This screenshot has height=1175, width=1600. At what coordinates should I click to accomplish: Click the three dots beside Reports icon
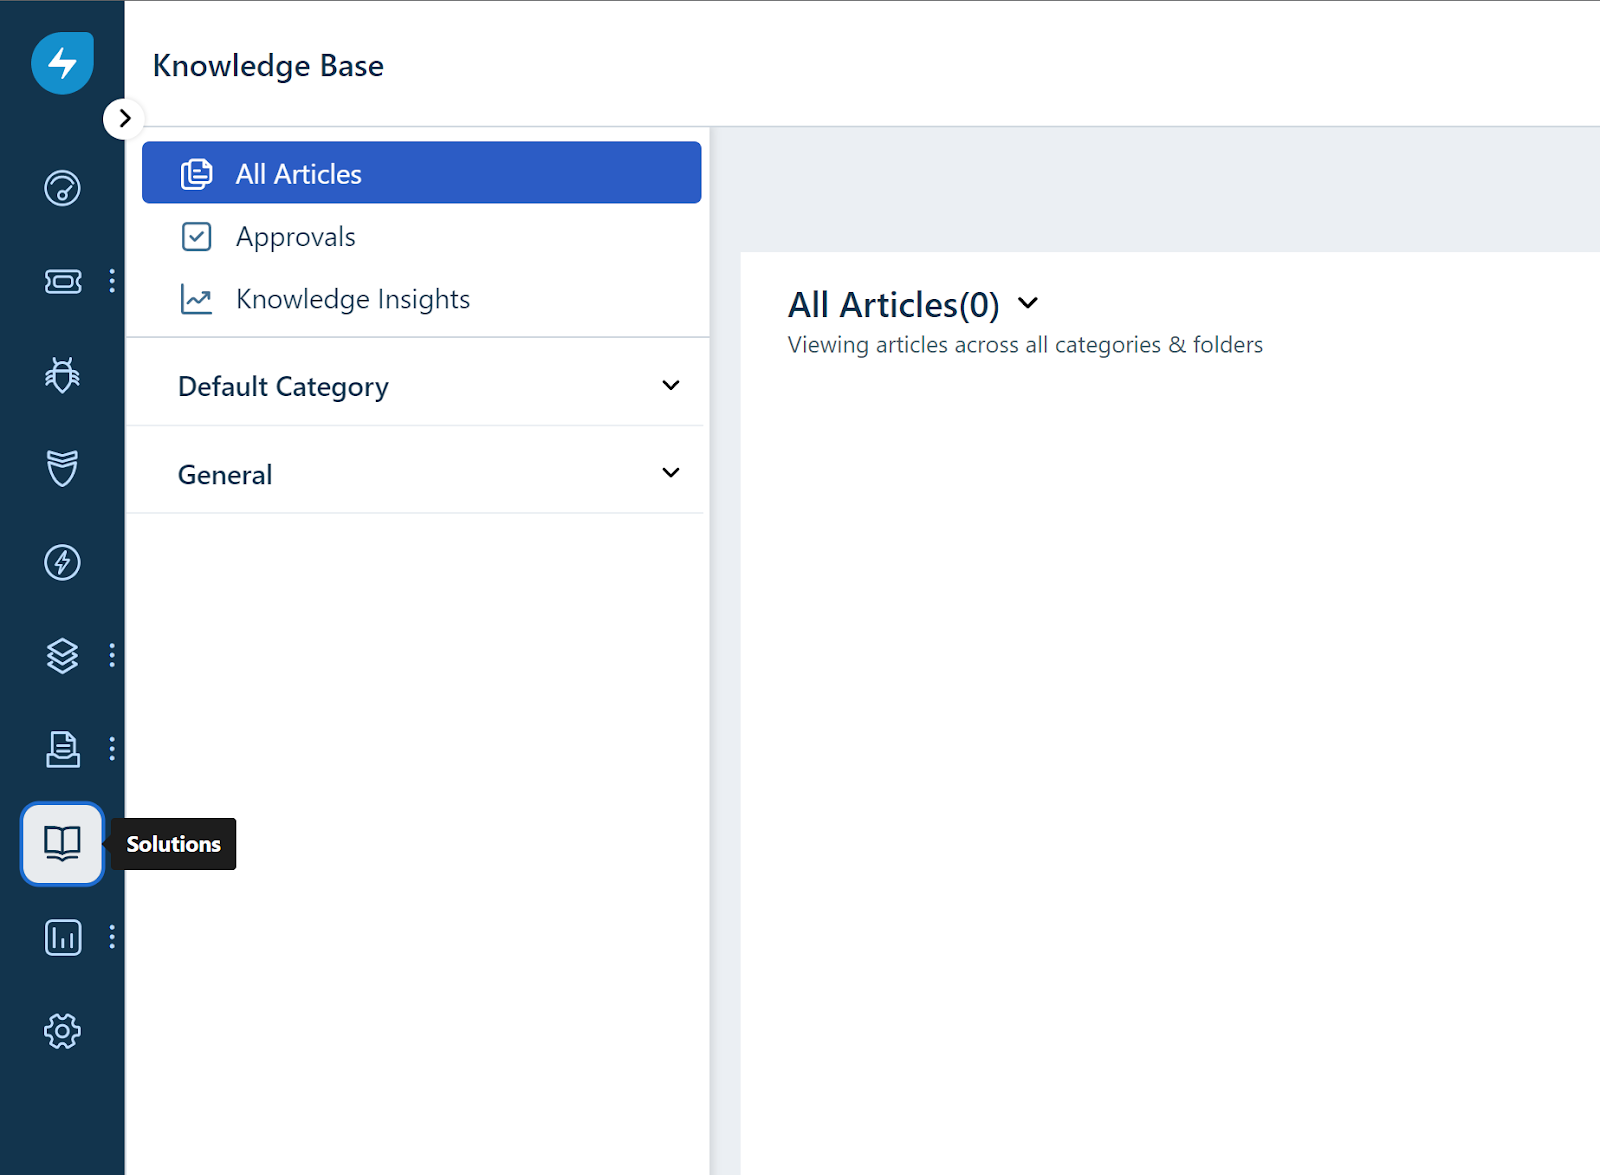(112, 937)
